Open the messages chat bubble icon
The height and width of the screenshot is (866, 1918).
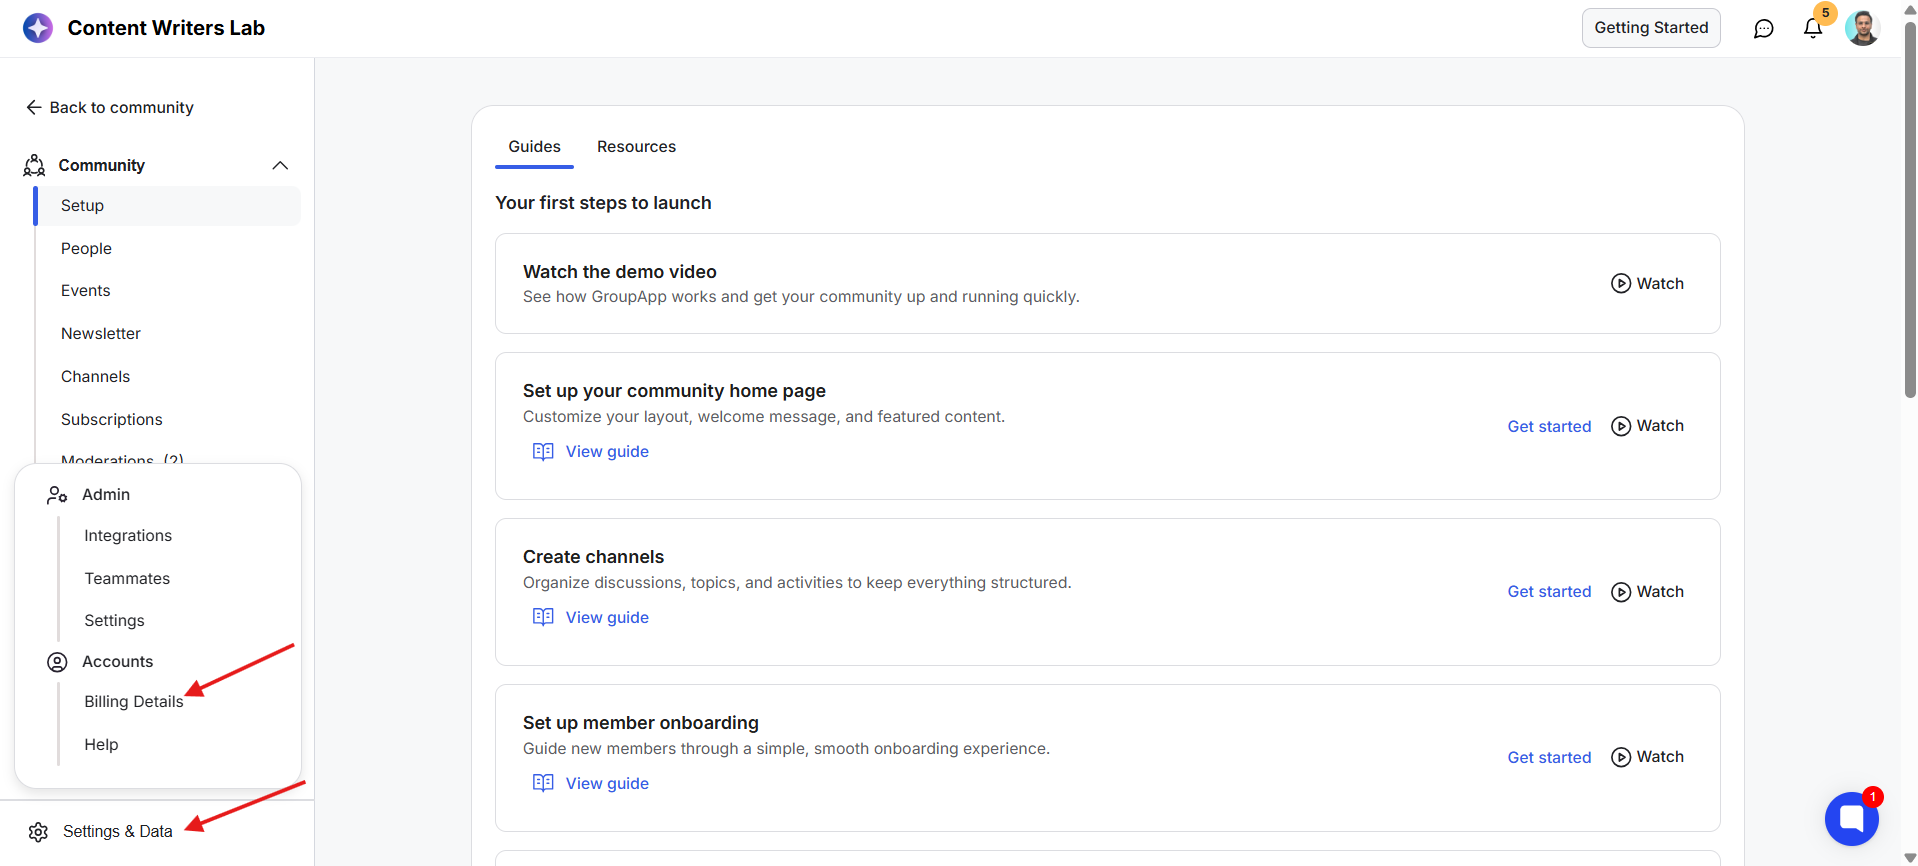[x=1763, y=28]
